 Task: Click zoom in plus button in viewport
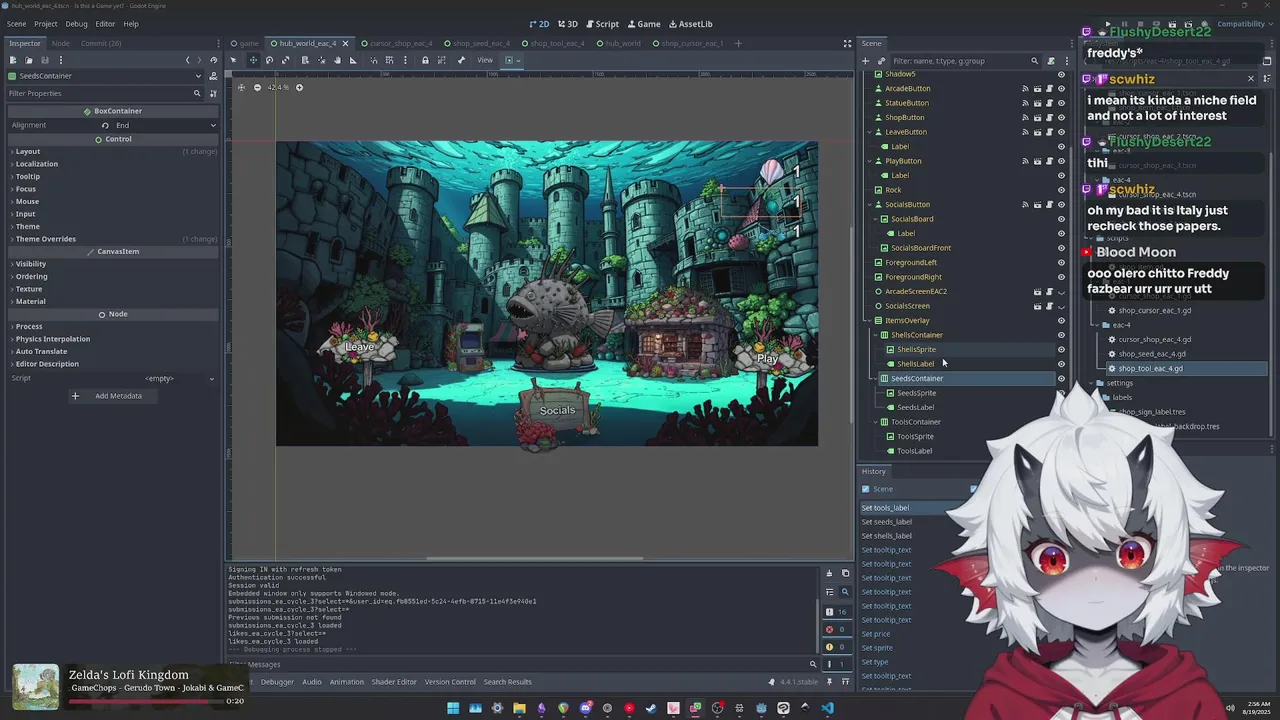pyautogui.click(x=298, y=87)
